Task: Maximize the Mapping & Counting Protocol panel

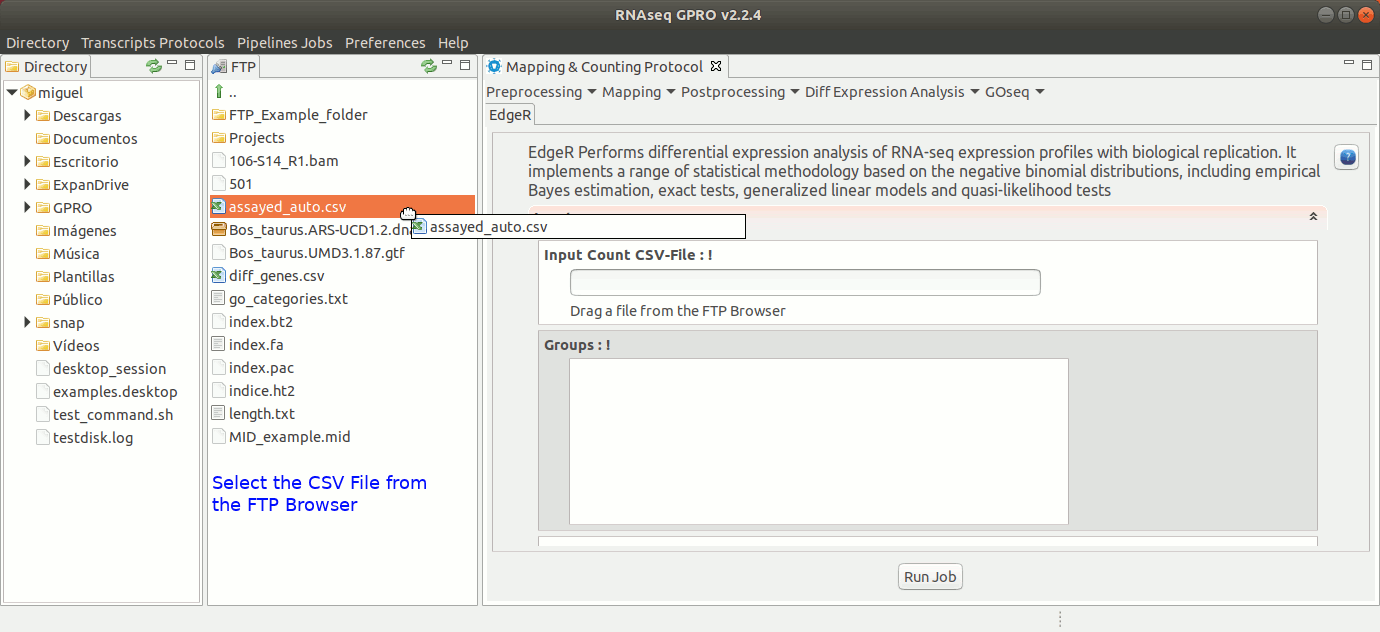Action: click(1366, 65)
